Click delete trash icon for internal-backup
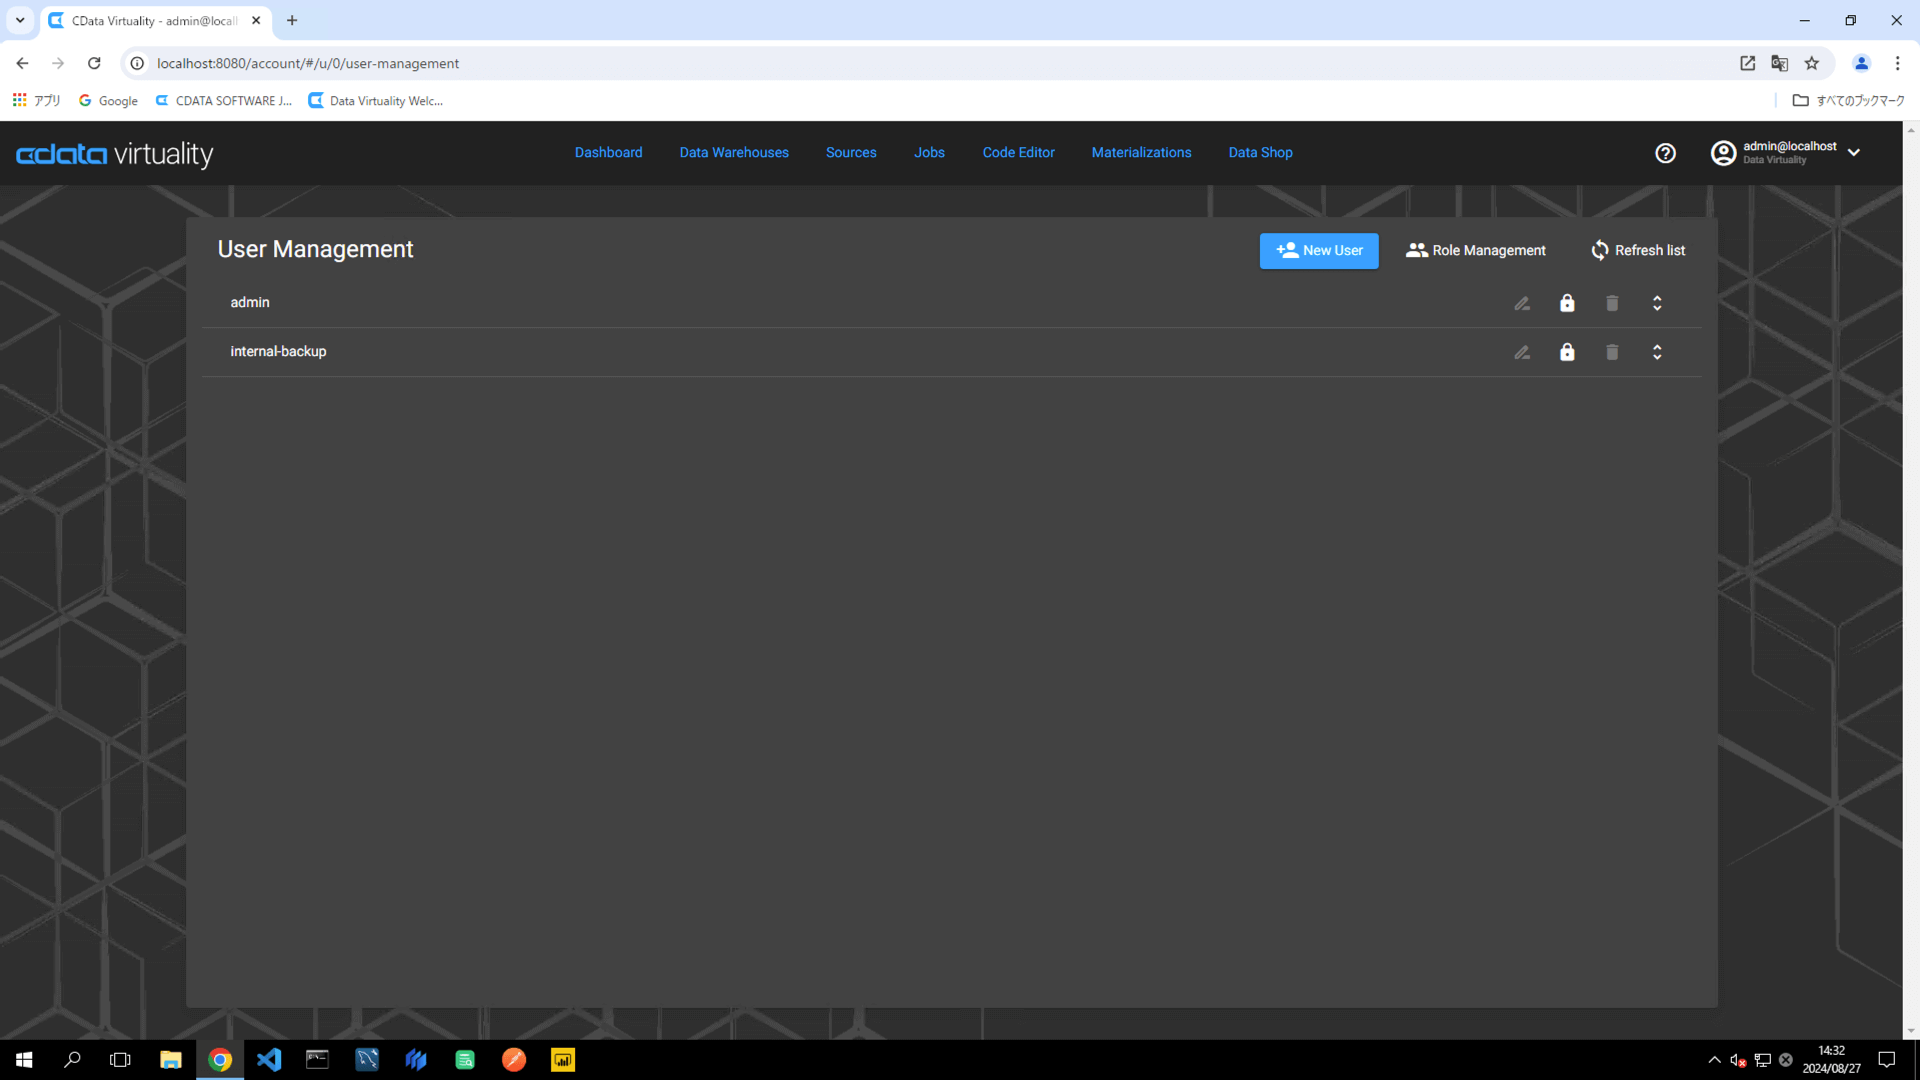 (x=1612, y=352)
